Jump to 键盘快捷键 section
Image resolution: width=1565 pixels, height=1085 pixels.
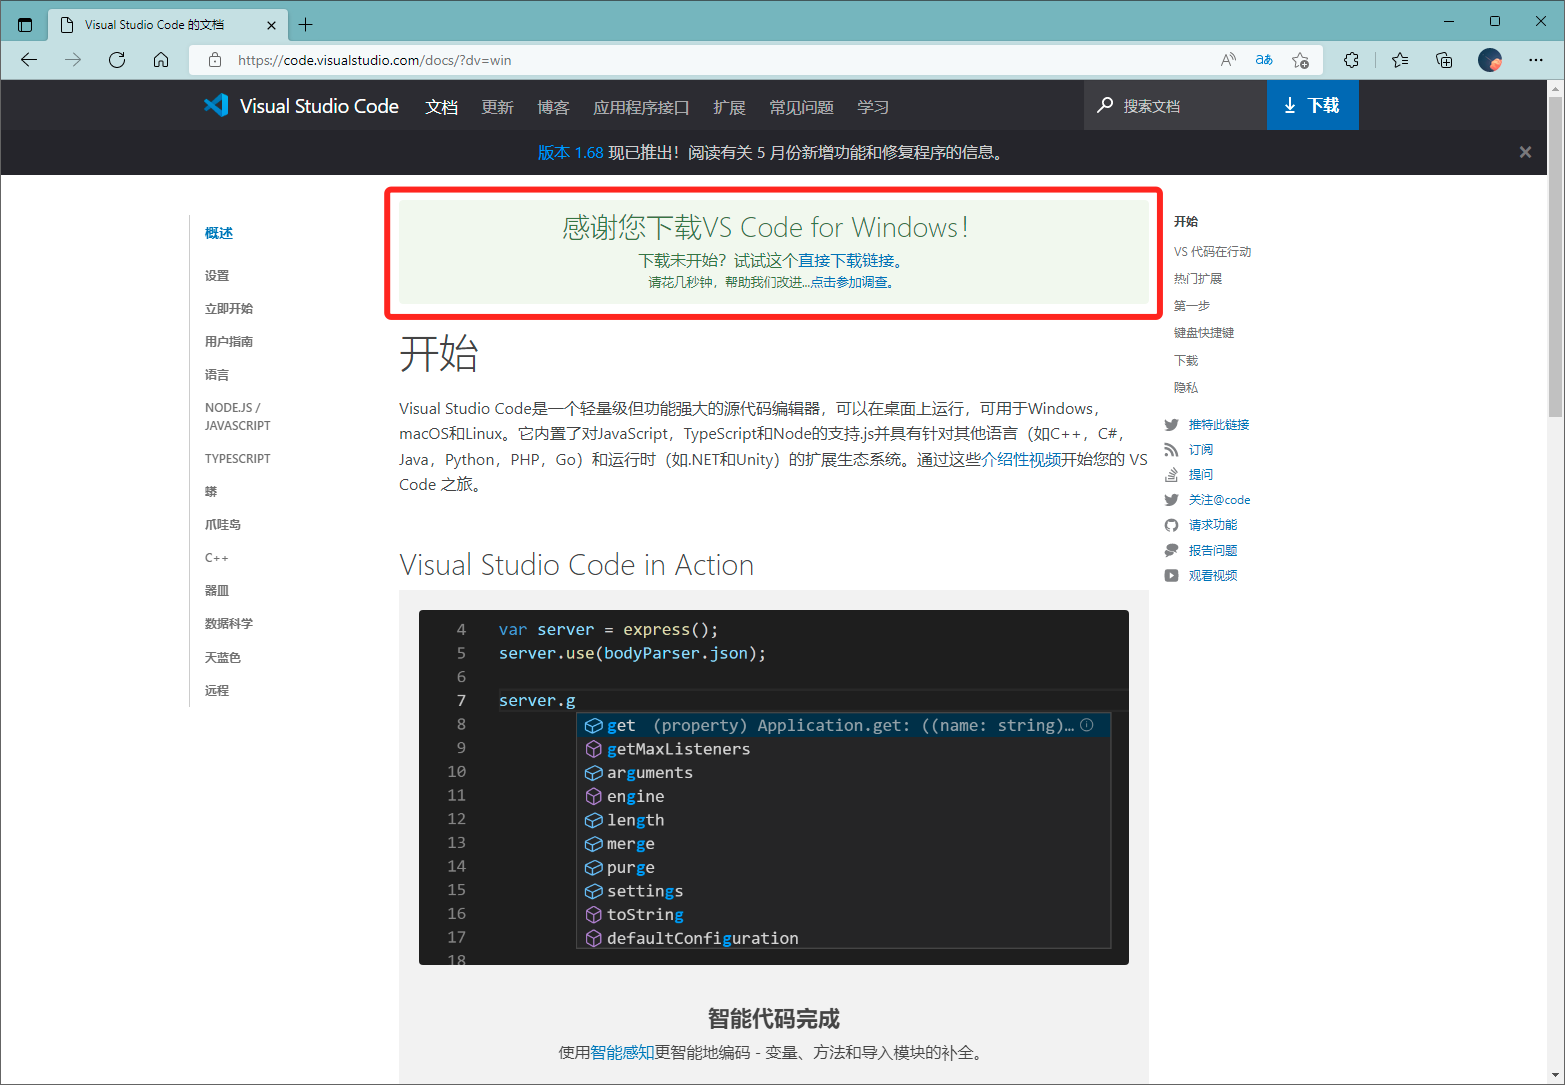tap(1204, 333)
